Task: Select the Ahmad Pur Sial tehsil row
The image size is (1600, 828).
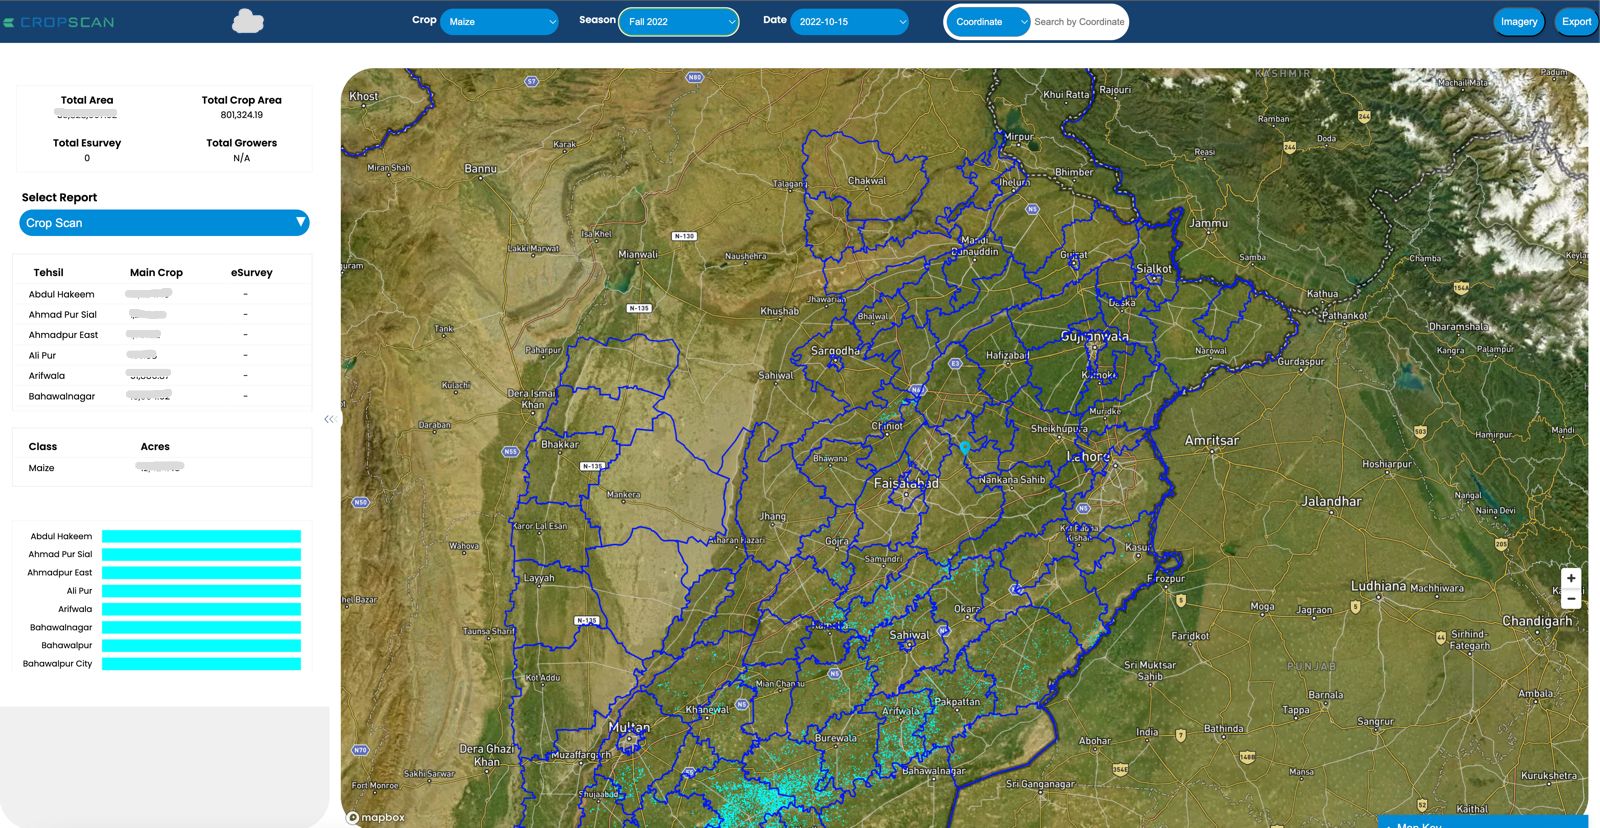Action: point(162,314)
